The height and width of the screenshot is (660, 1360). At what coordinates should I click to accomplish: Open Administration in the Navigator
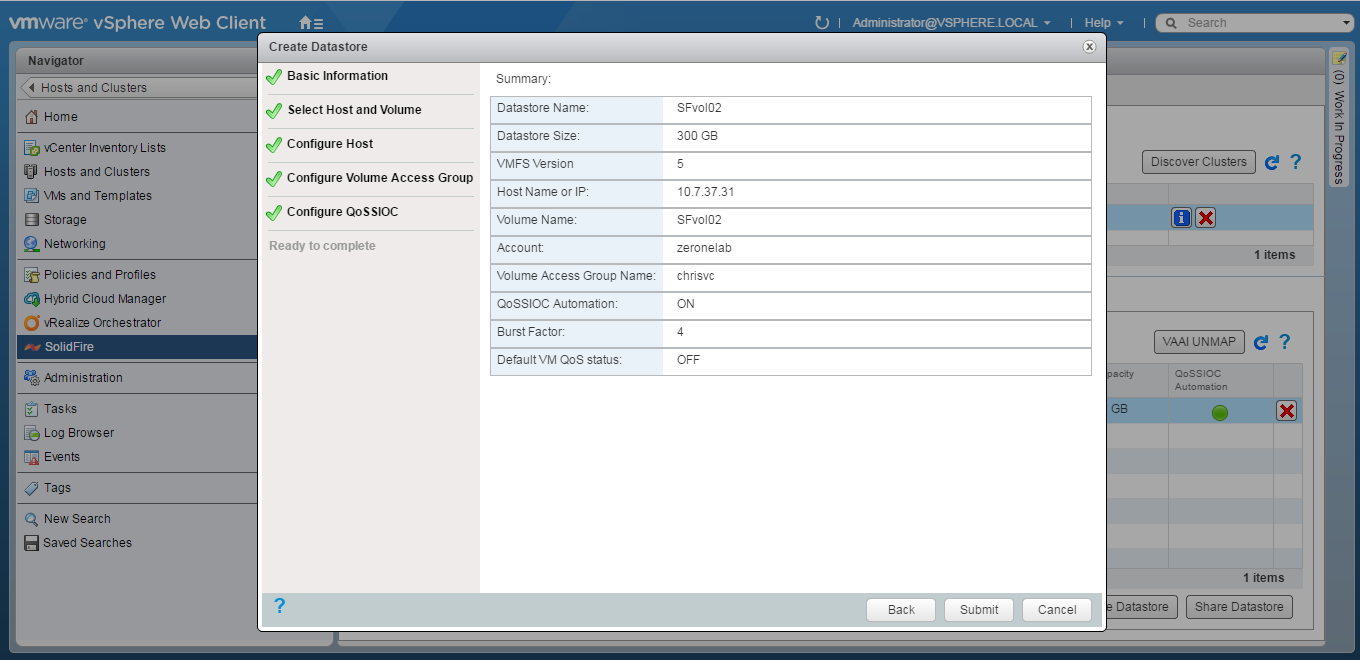(83, 378)
